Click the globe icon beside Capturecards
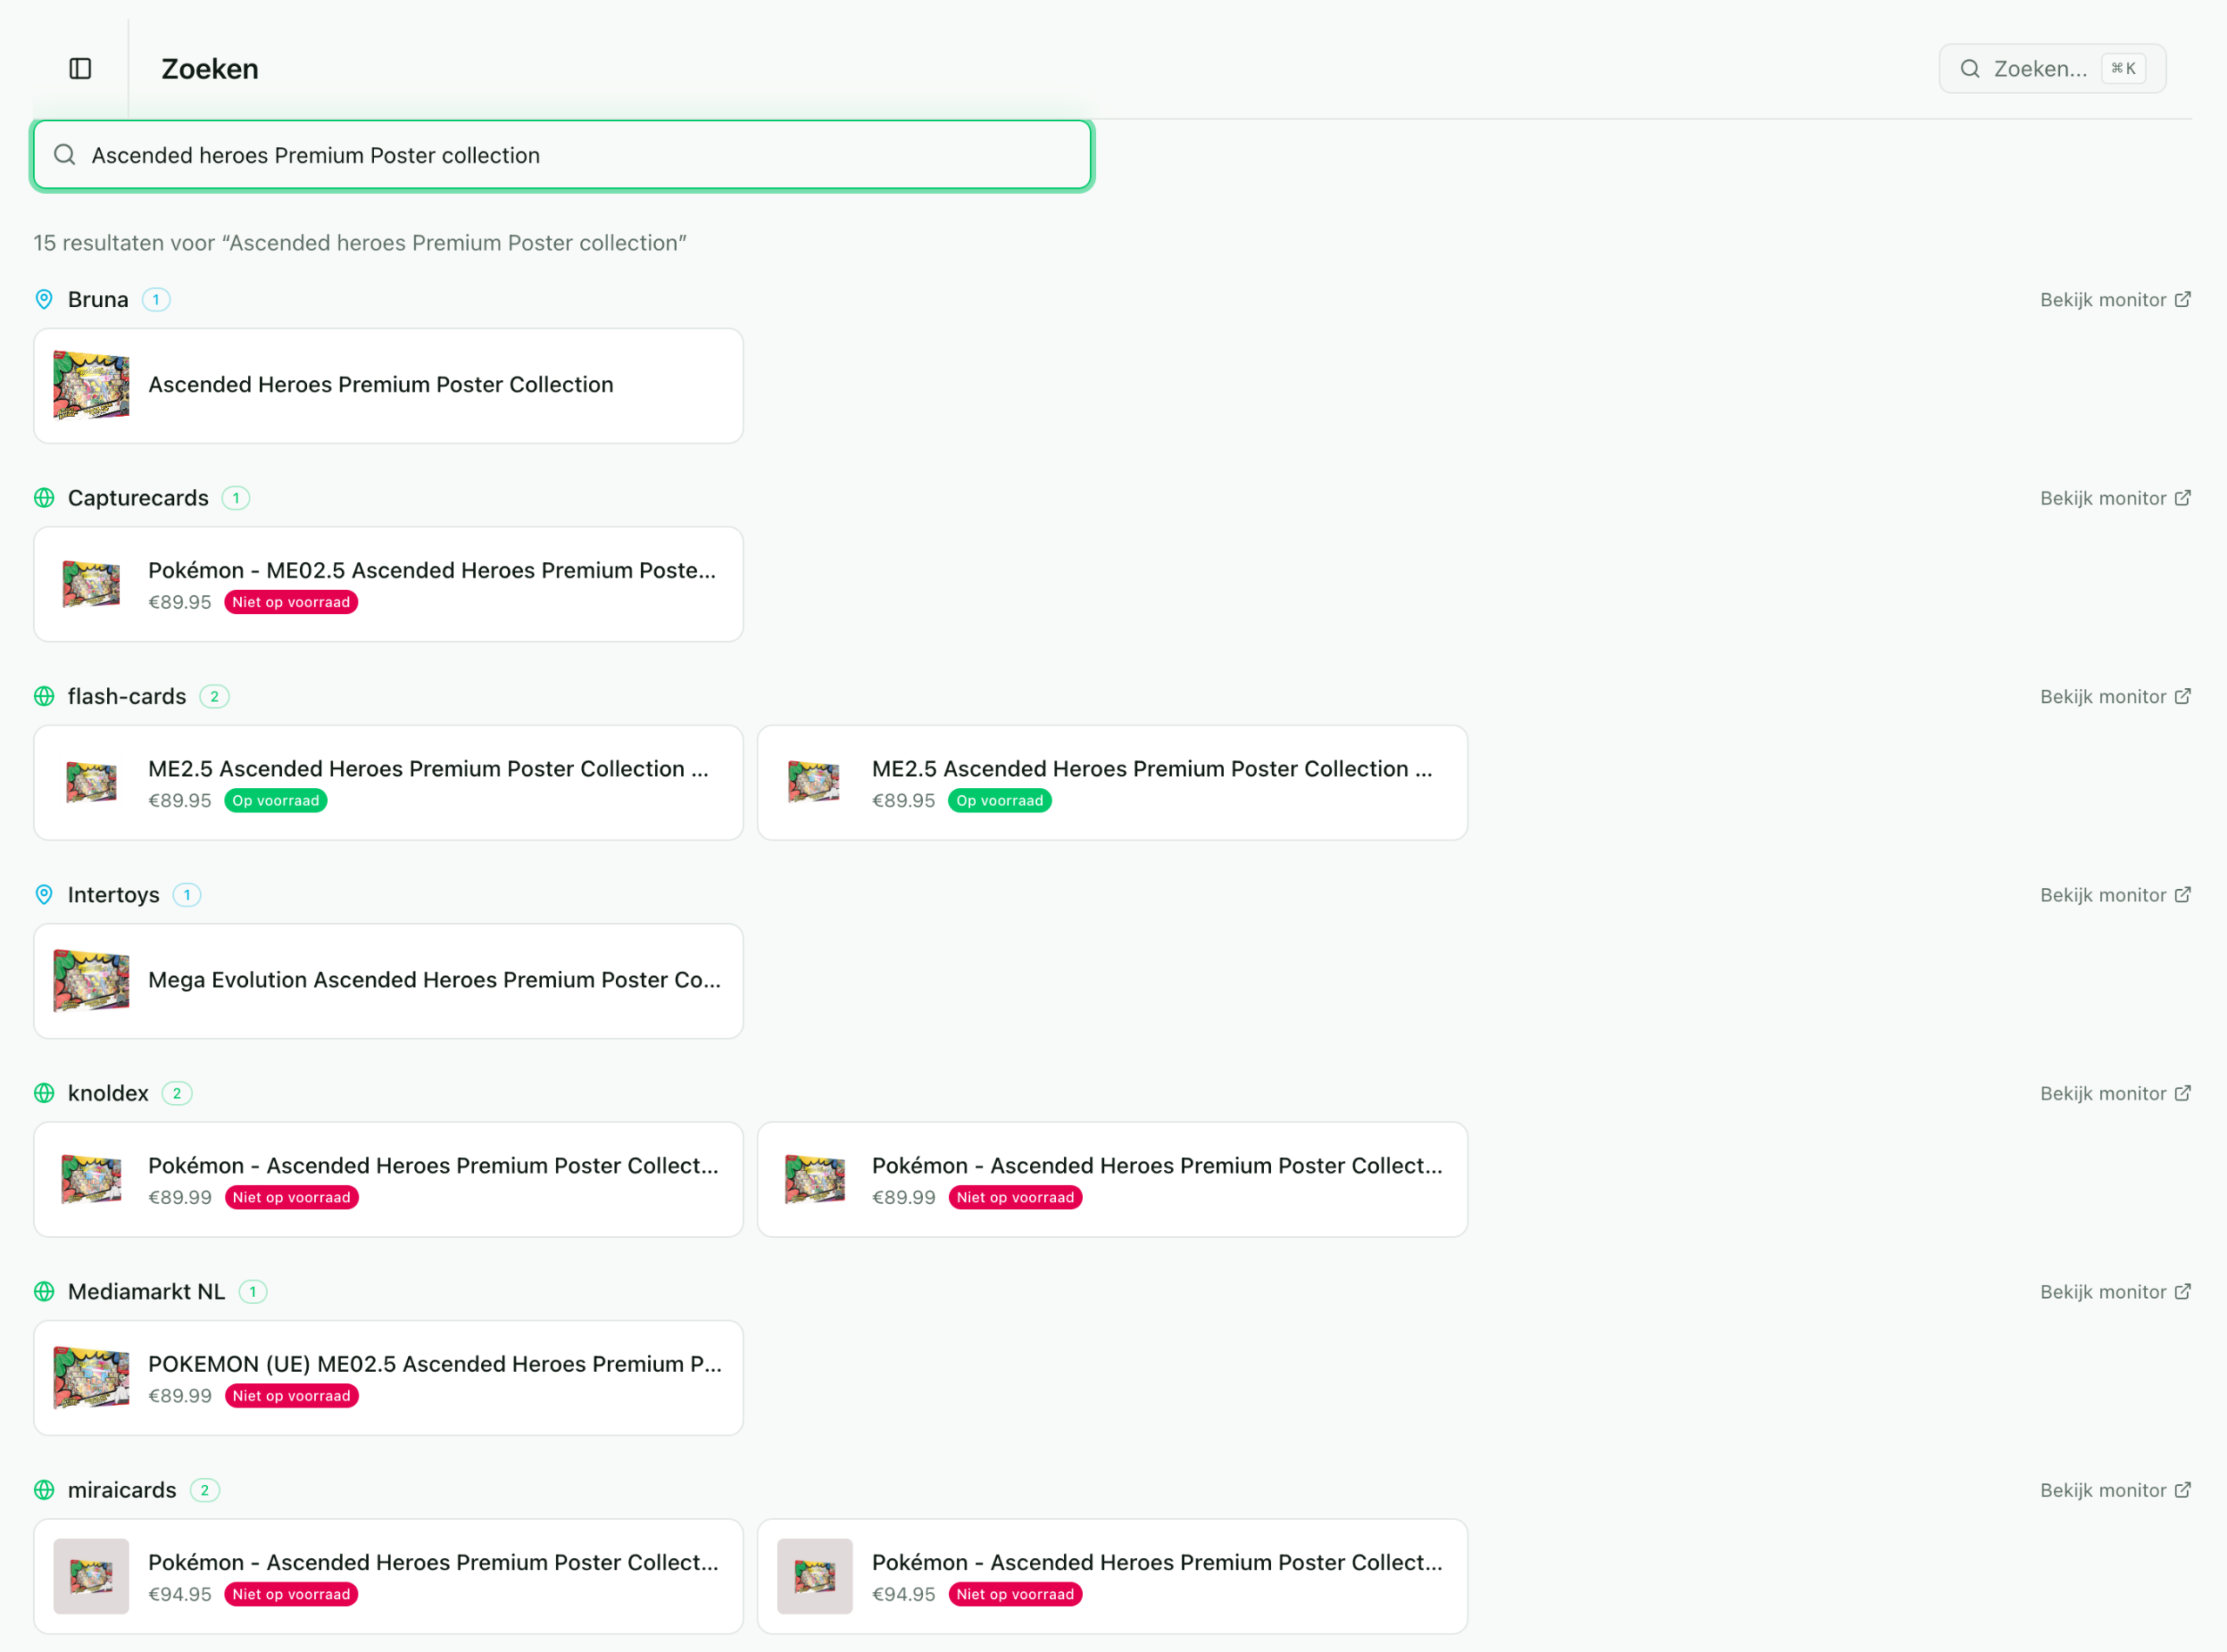 44,498
